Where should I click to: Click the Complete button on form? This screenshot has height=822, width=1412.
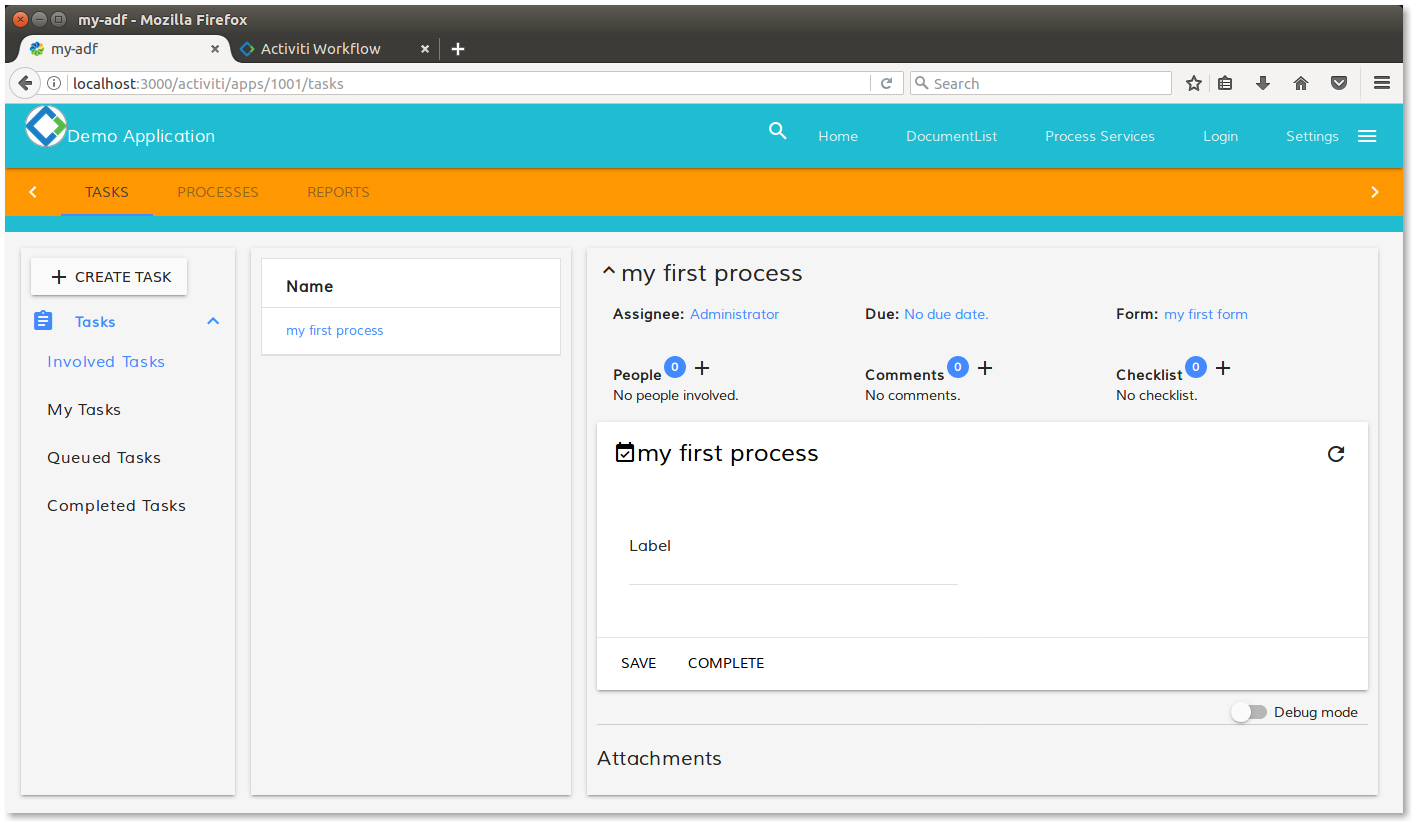[726, 663]
